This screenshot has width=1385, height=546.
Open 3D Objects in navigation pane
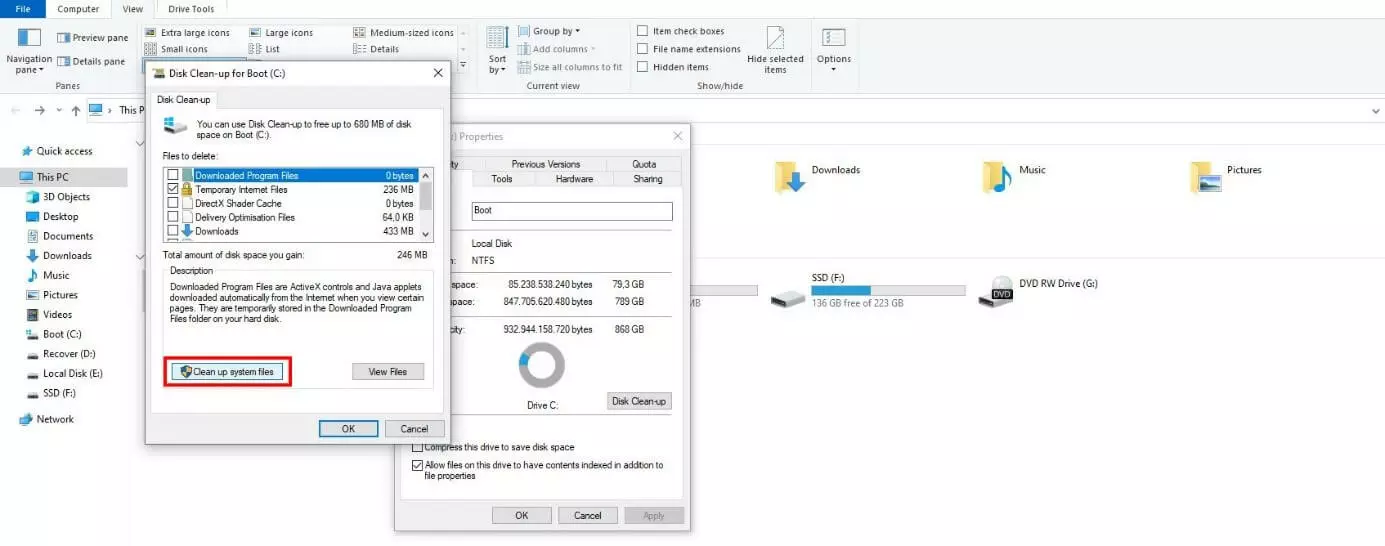tap(66, 197)
